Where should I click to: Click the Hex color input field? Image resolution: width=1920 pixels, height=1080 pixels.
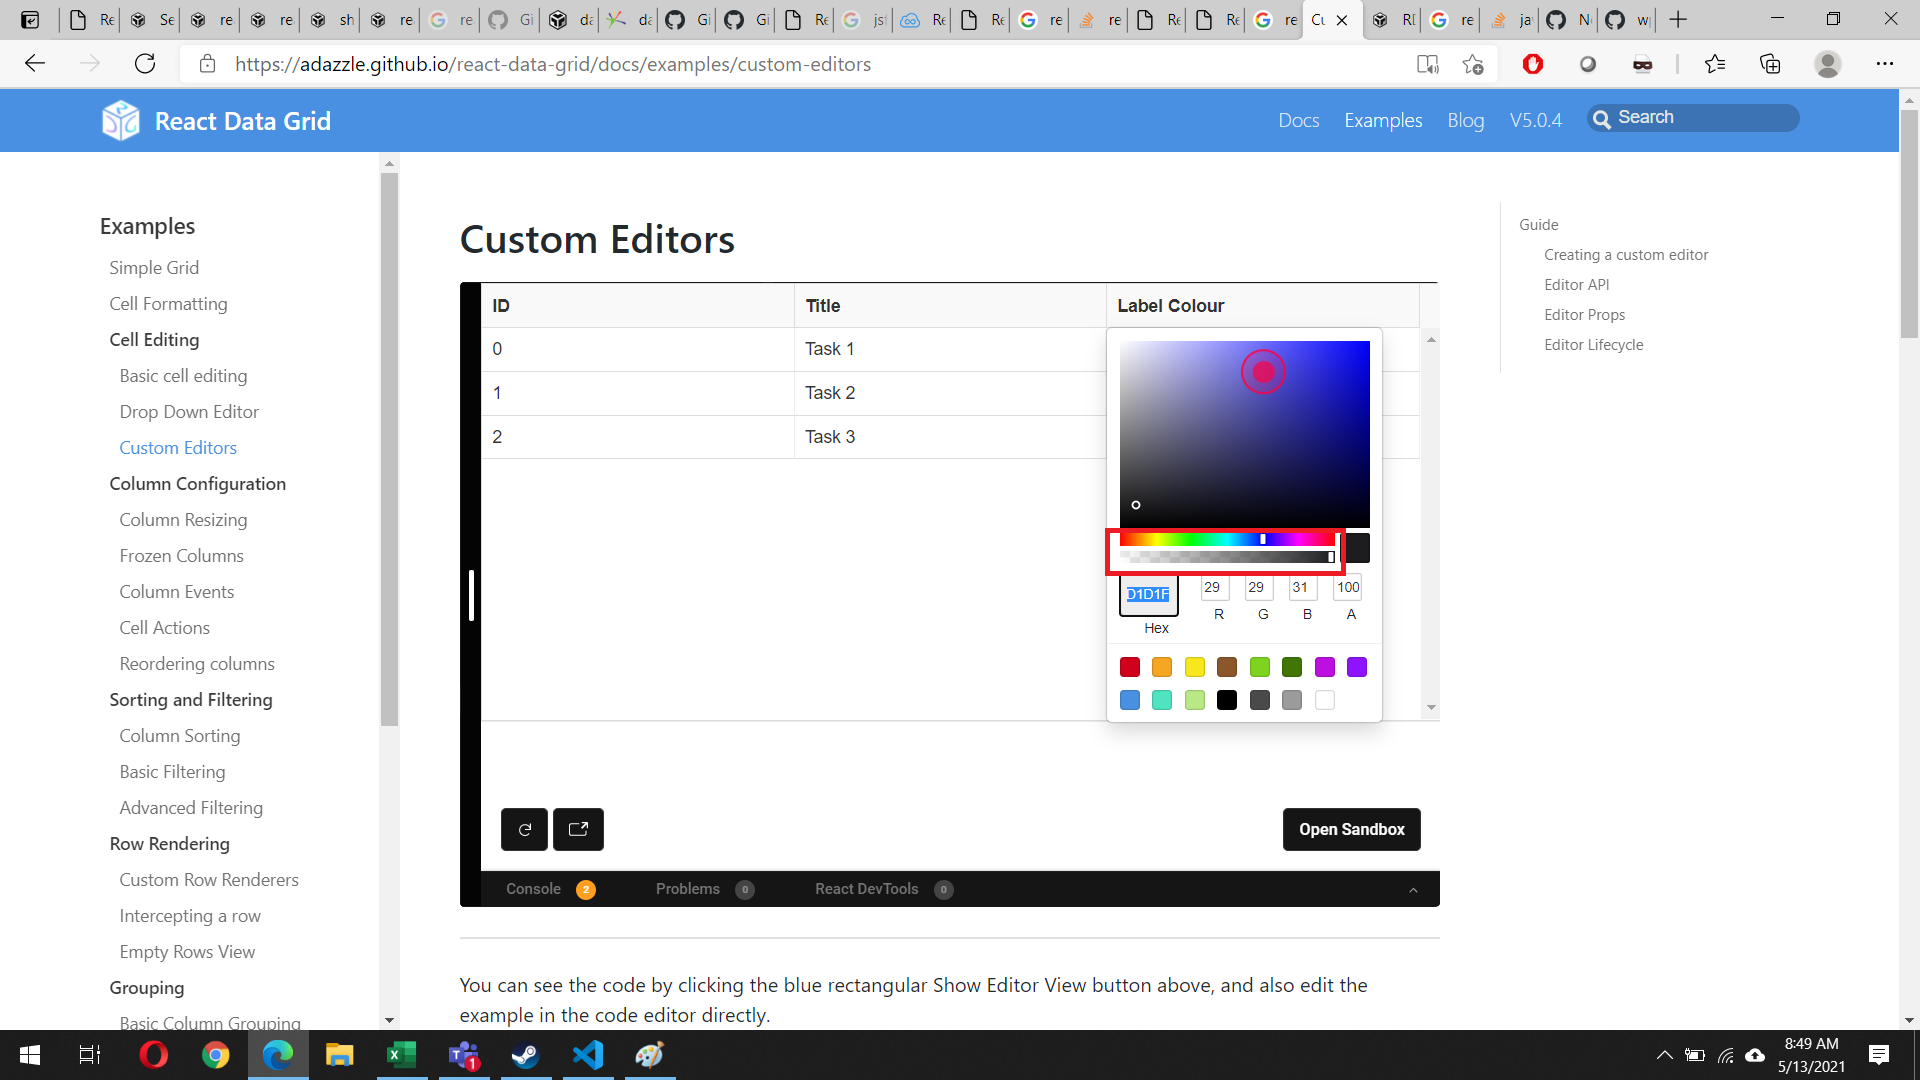(x=1150, y=594)
